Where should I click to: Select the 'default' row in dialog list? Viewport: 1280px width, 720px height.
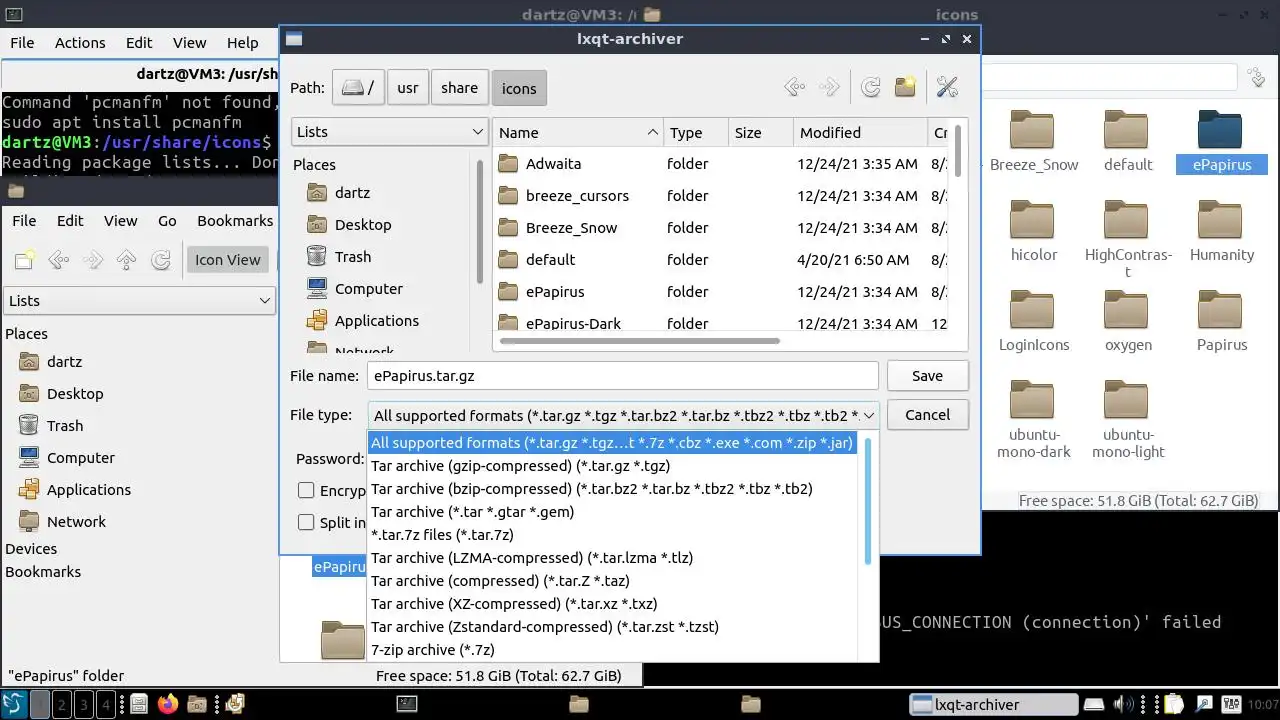coord(721,260)
